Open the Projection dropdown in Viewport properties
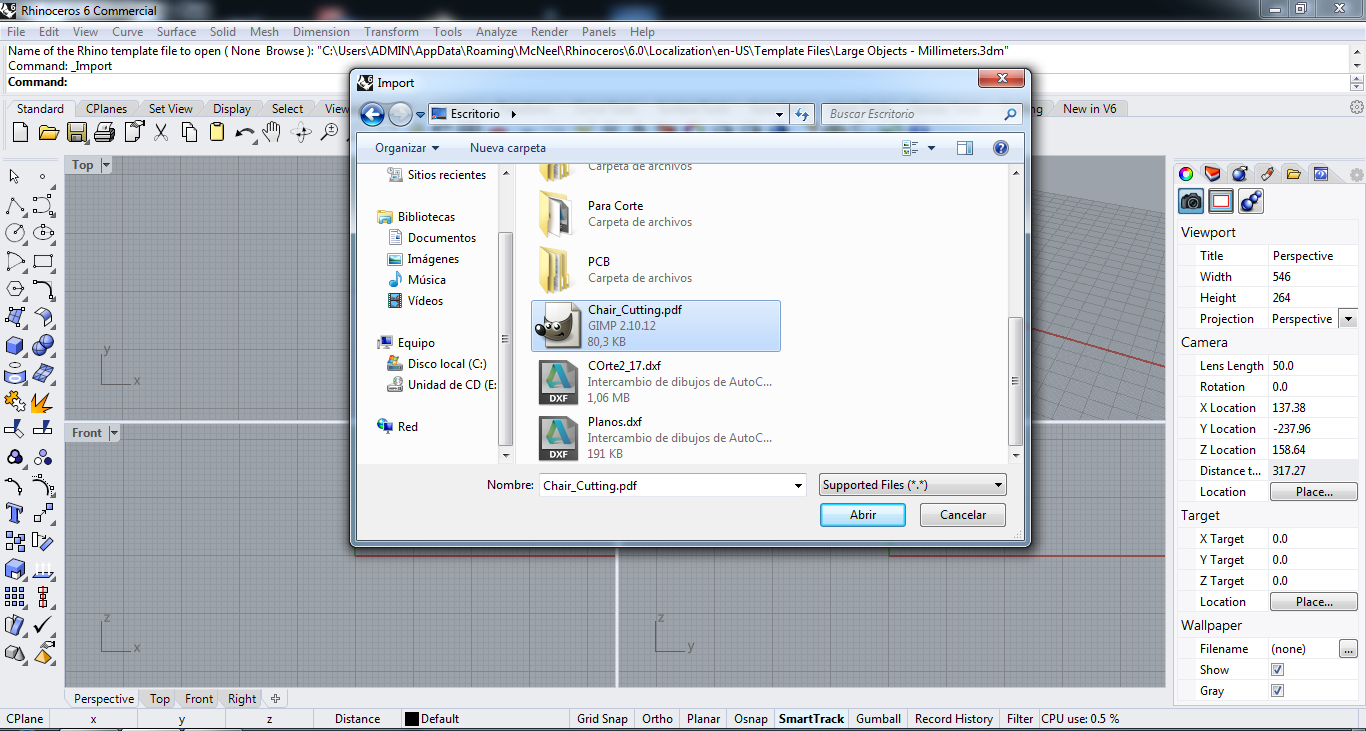Image resolution: width=1366 pixels, height=731 pixels. click(x=1347, y=319)
